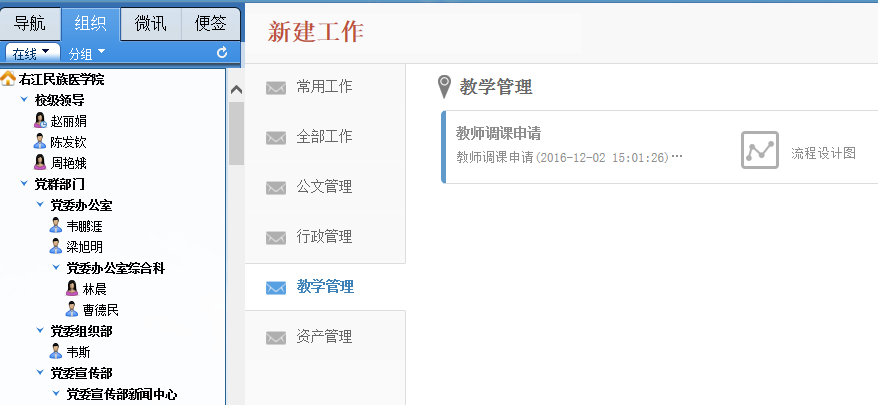
Task: Click the location pin icon by 教学管理
Action: click(444, 87)
